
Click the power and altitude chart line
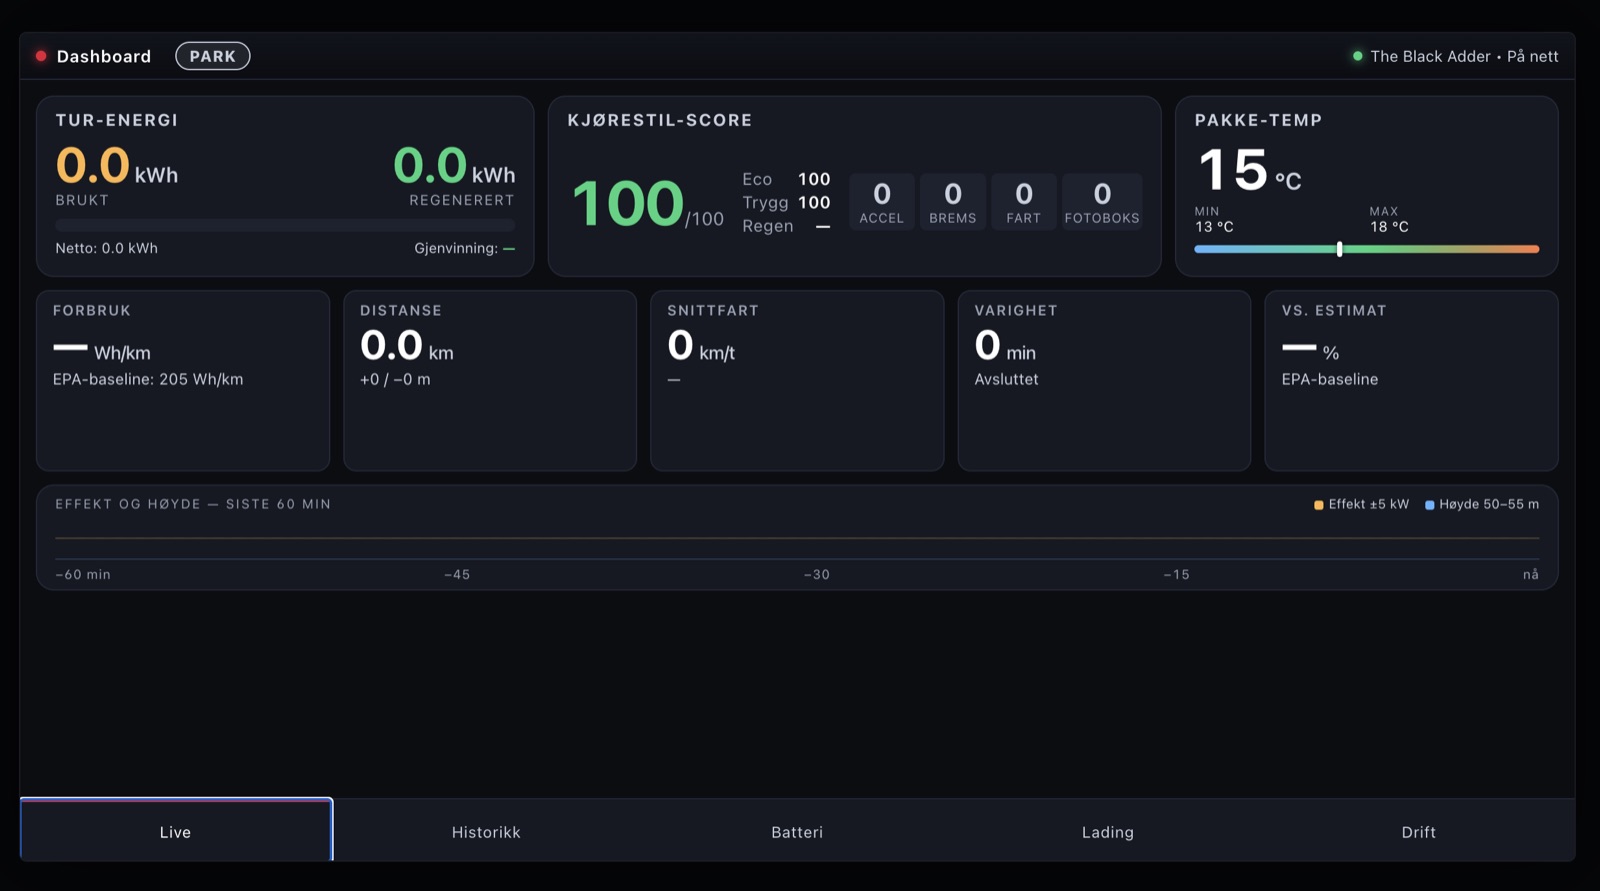coord(797,538)
